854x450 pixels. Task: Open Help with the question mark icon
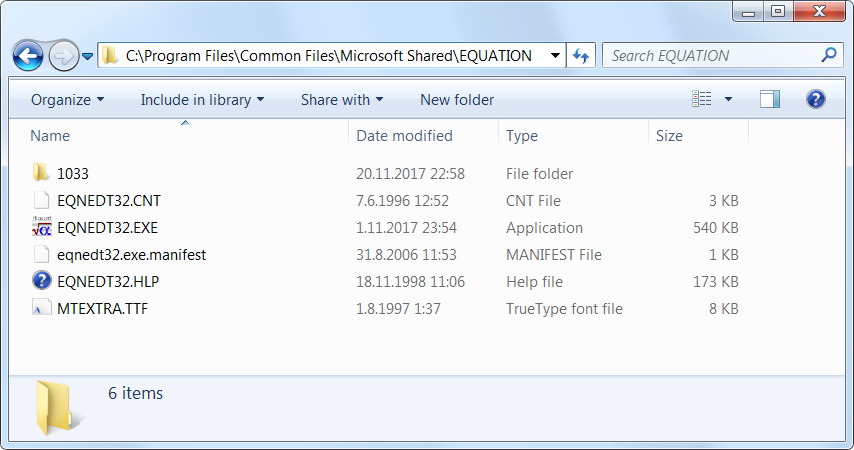click(x=815, y=99)
